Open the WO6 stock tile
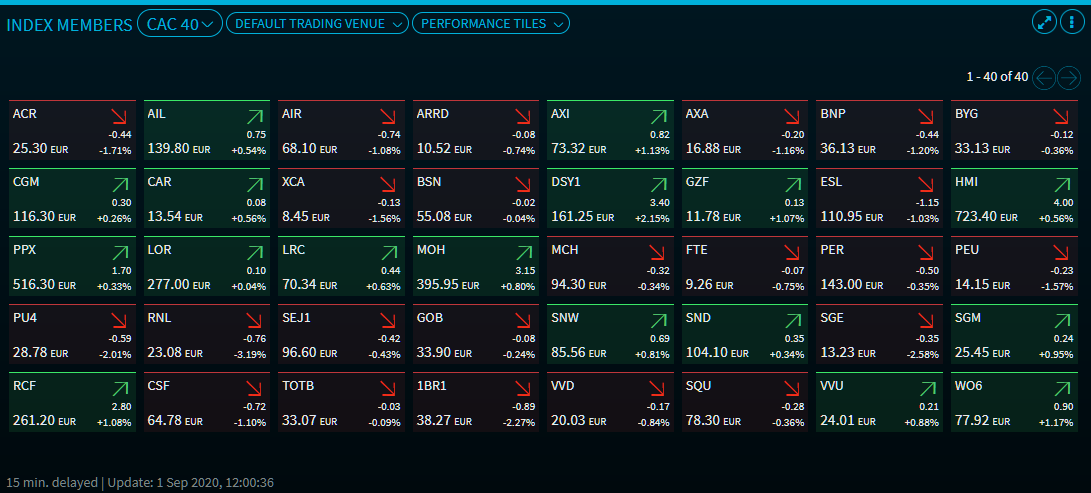 (x=1012, y=402)
